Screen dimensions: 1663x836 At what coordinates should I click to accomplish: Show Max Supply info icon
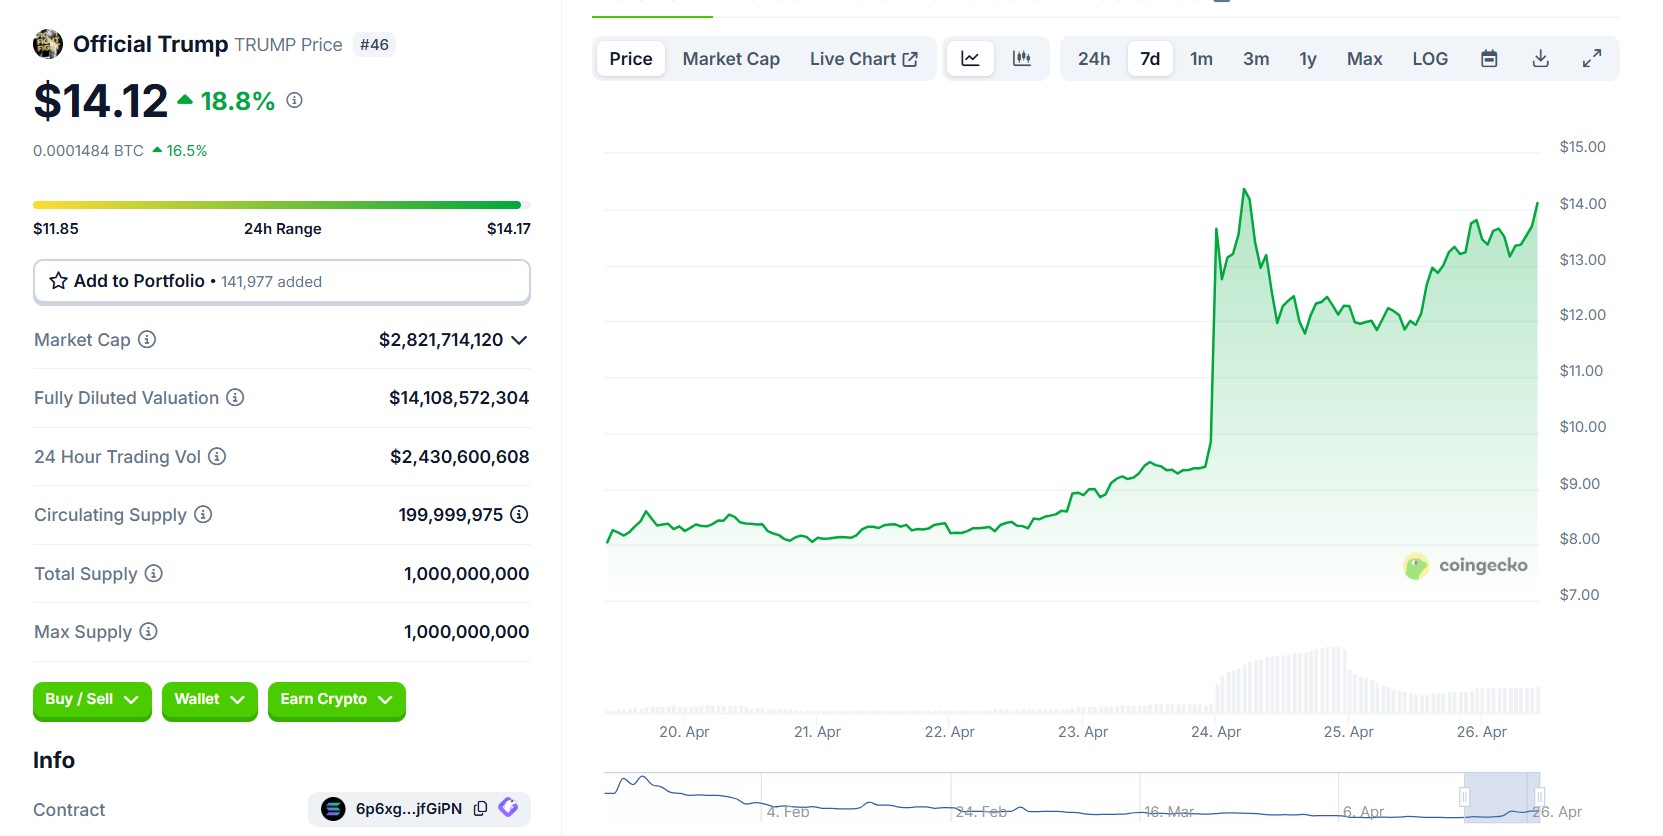point(148,631)
